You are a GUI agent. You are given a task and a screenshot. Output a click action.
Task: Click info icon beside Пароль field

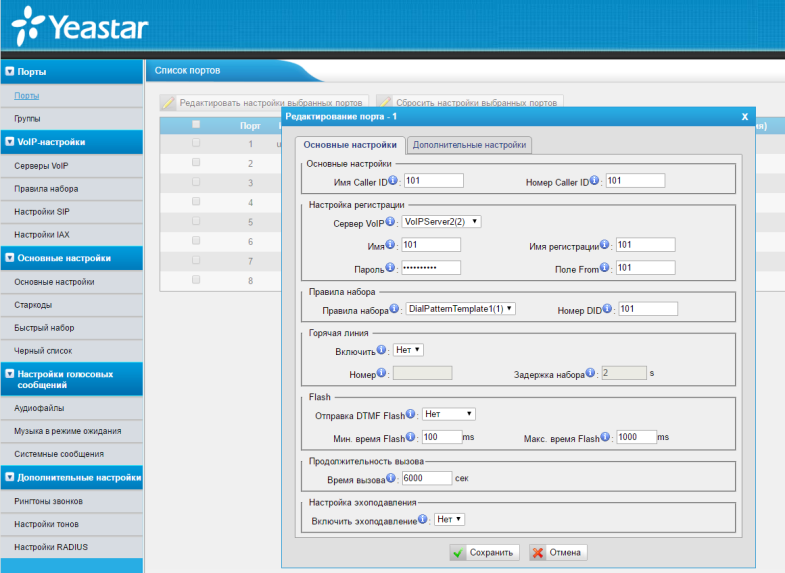pos(392,268)
